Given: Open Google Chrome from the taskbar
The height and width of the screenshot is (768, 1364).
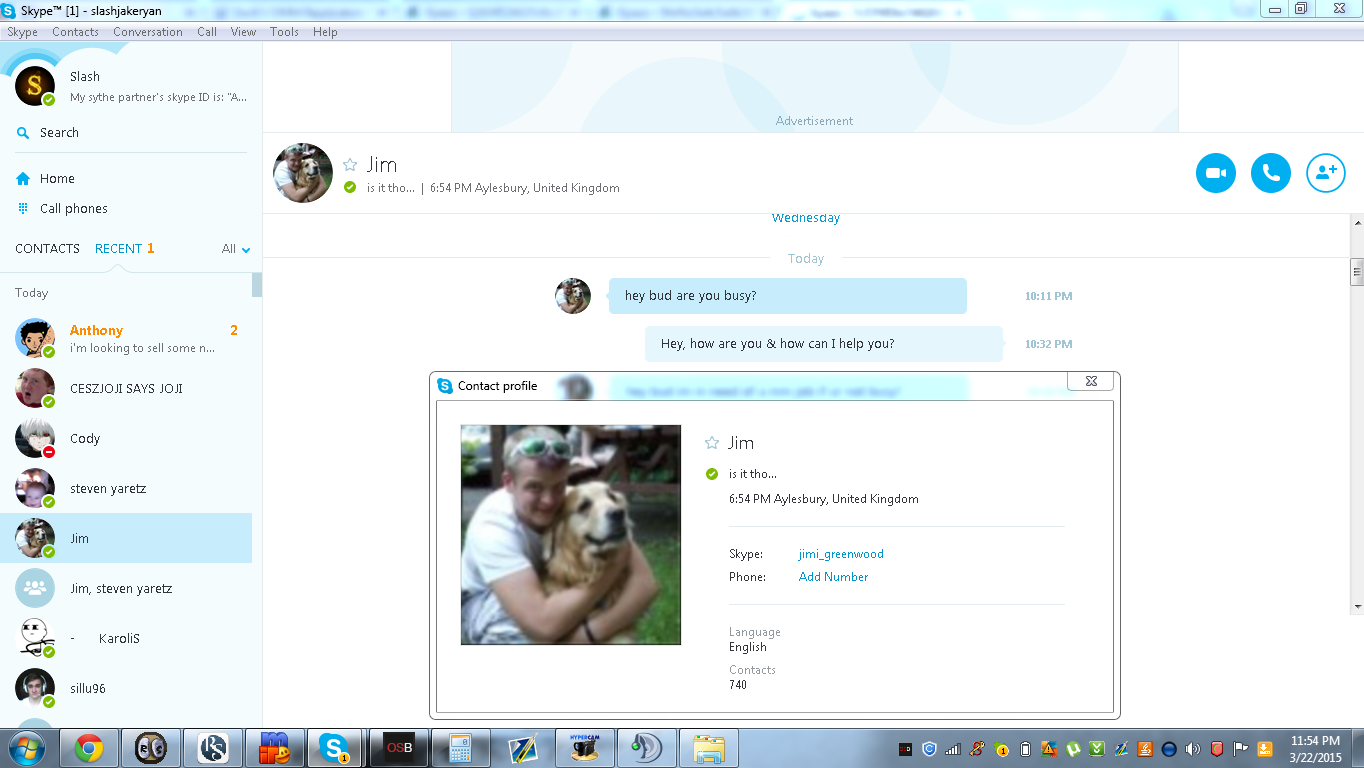Looking at the screenshot, I should pos(89,748).
